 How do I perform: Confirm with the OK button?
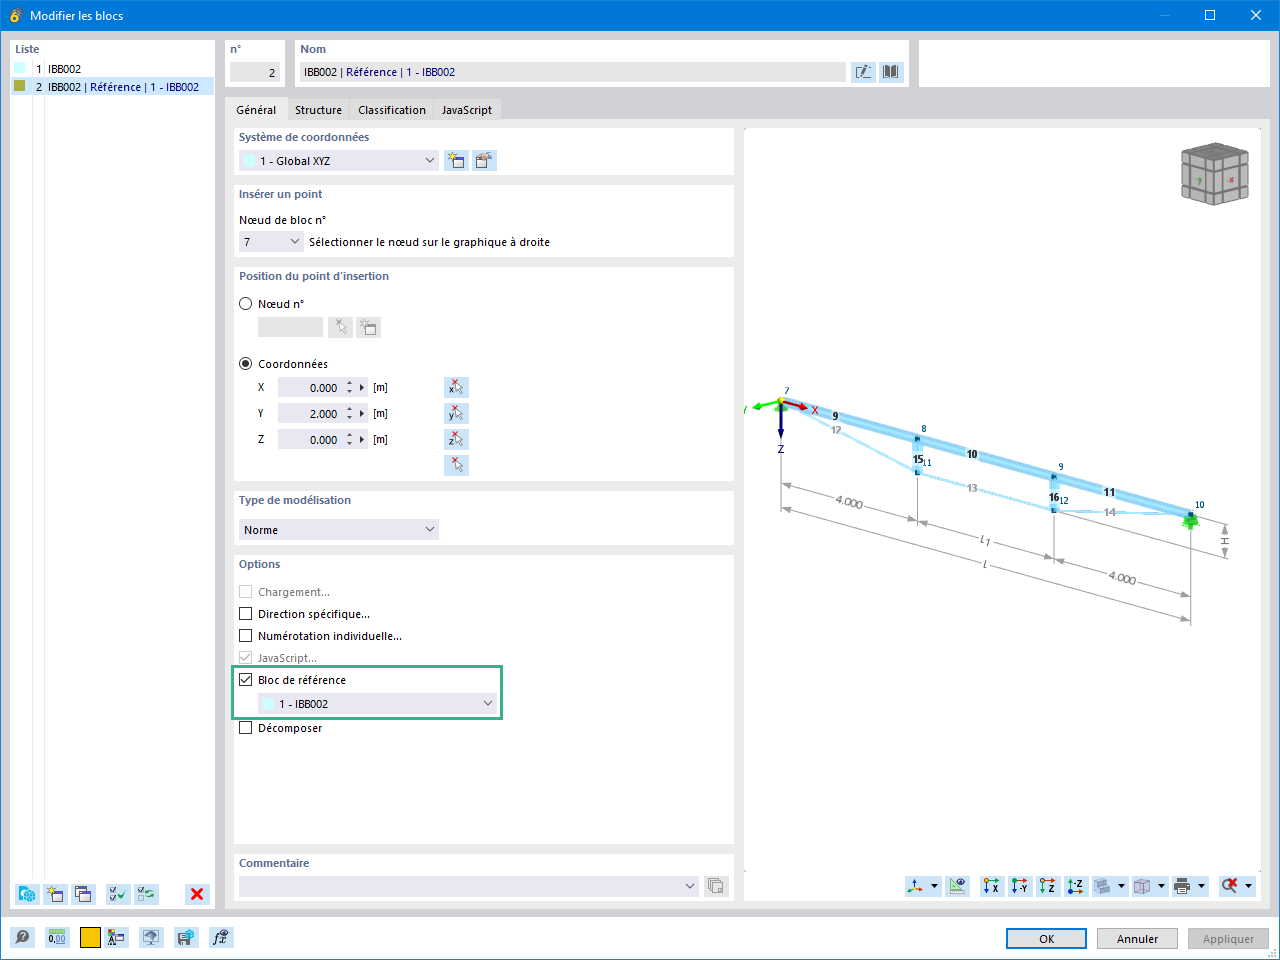(1046, 939)
